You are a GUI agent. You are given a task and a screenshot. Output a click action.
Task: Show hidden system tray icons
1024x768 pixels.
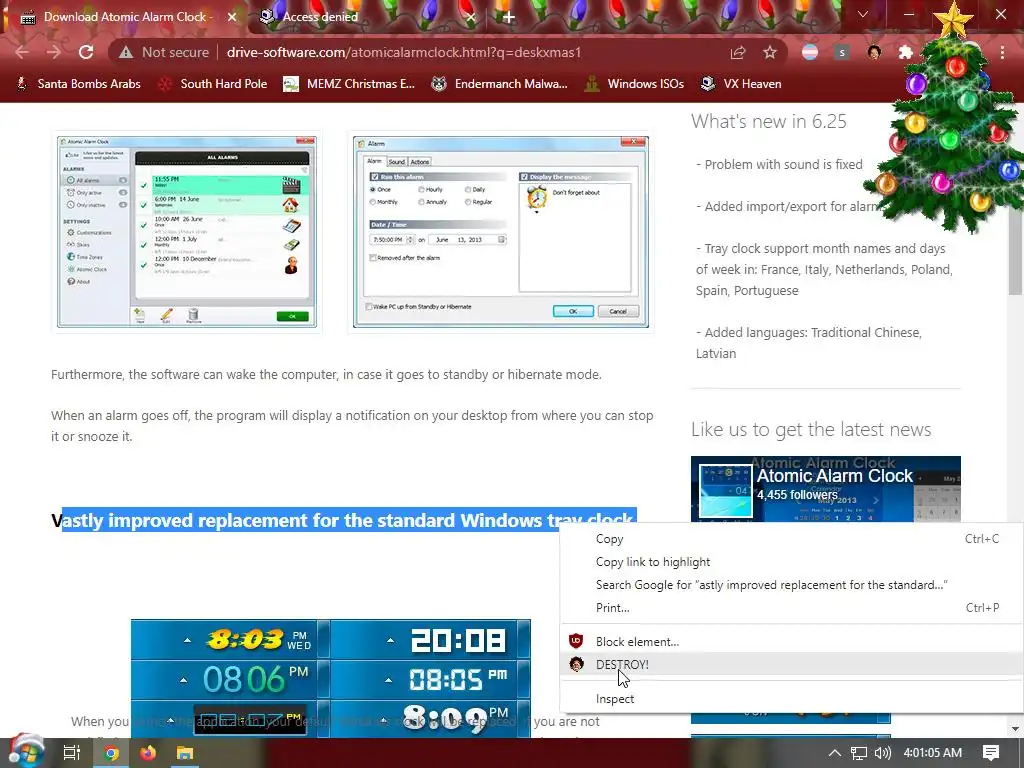click(835, 753)
